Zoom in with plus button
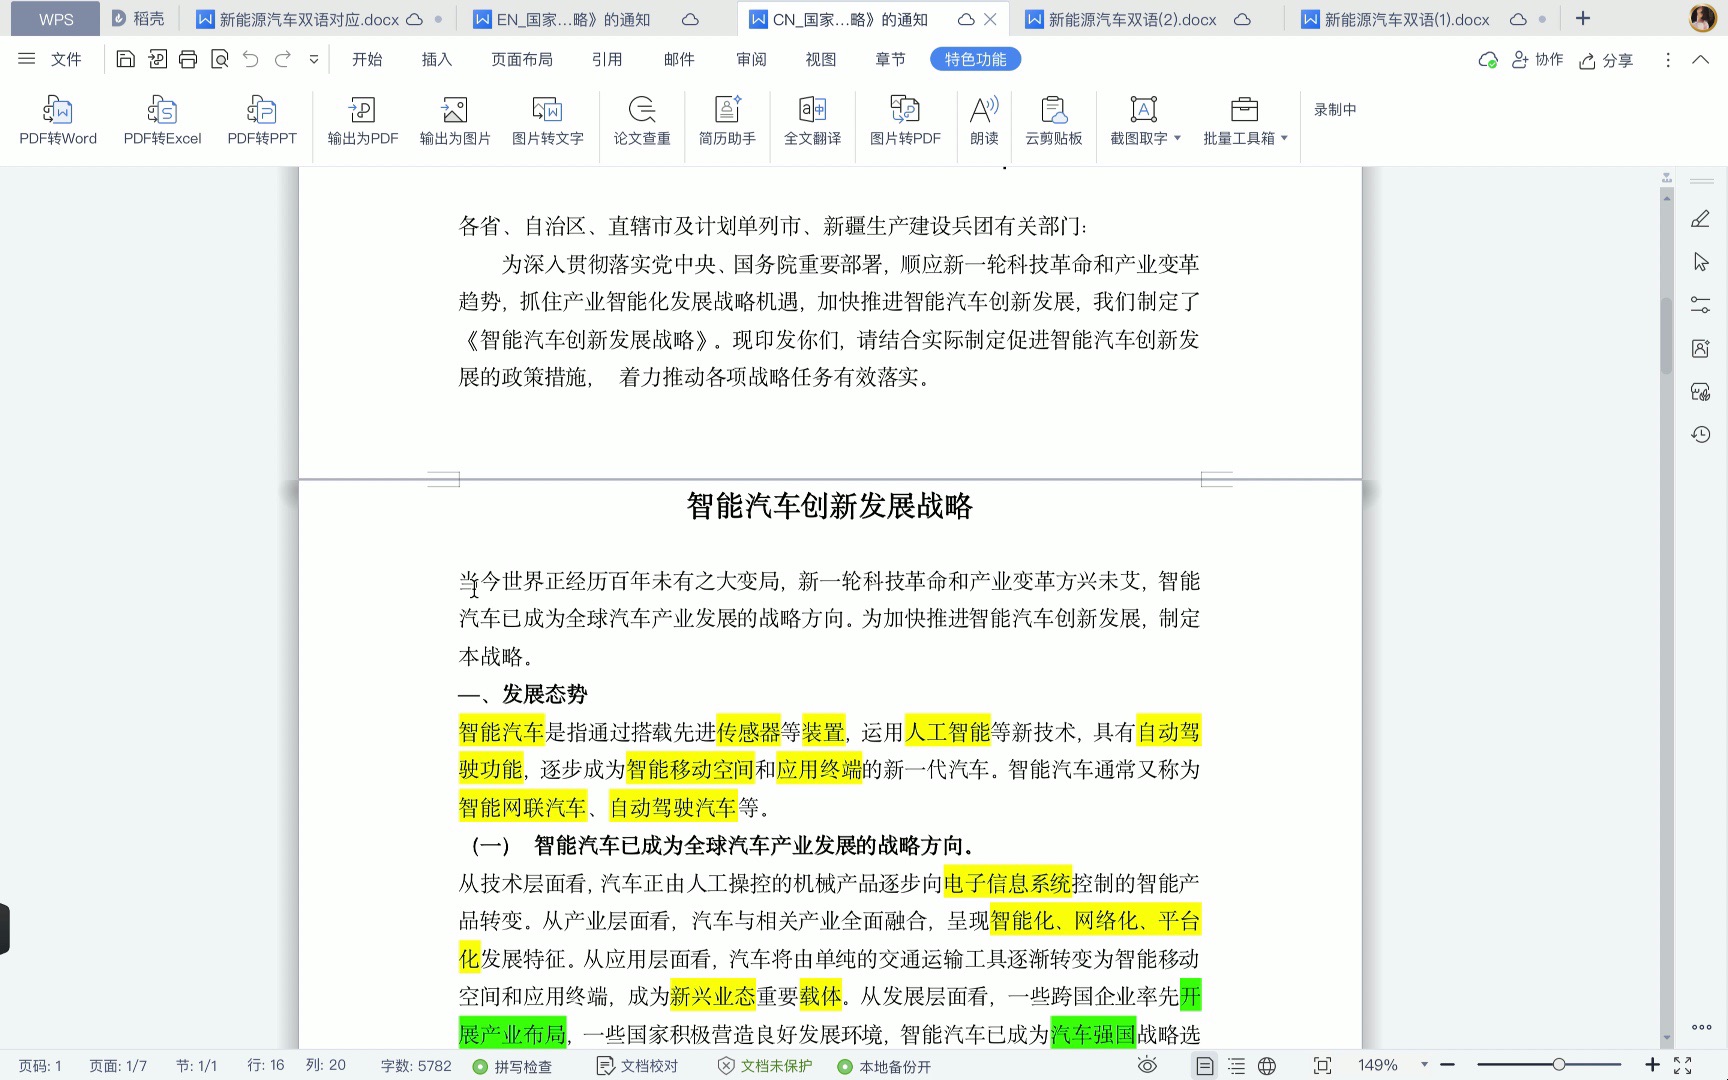1728x1080 pixels. tap(1652, 1065)
